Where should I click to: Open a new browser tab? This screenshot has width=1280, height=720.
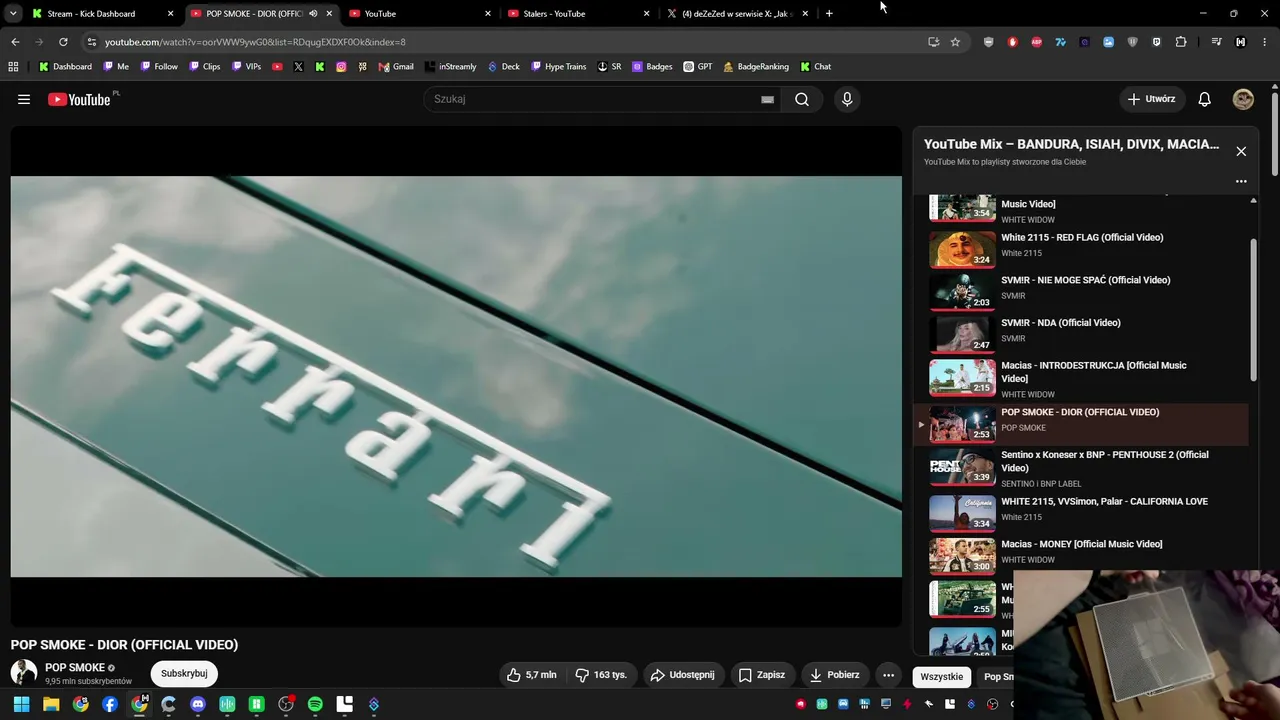coord(829,14)
